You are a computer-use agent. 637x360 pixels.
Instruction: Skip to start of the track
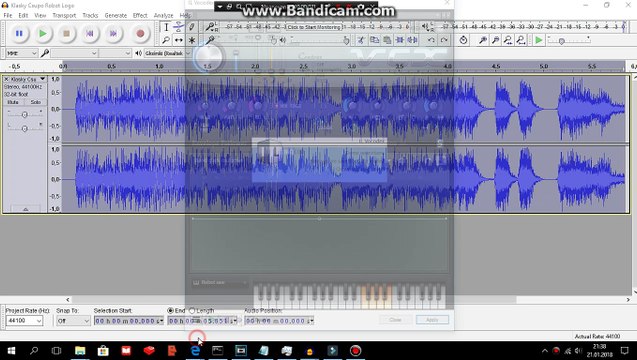coord(90,34)
